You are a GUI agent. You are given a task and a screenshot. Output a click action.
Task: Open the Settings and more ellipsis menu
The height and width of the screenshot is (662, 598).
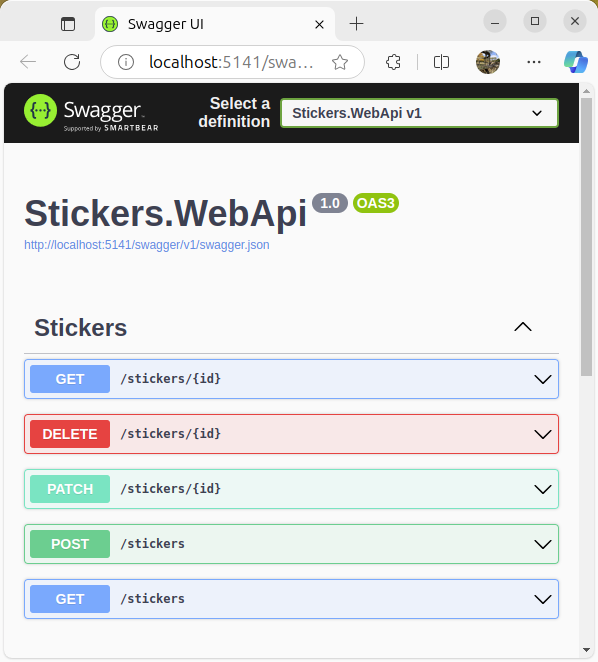click(534, 62)
